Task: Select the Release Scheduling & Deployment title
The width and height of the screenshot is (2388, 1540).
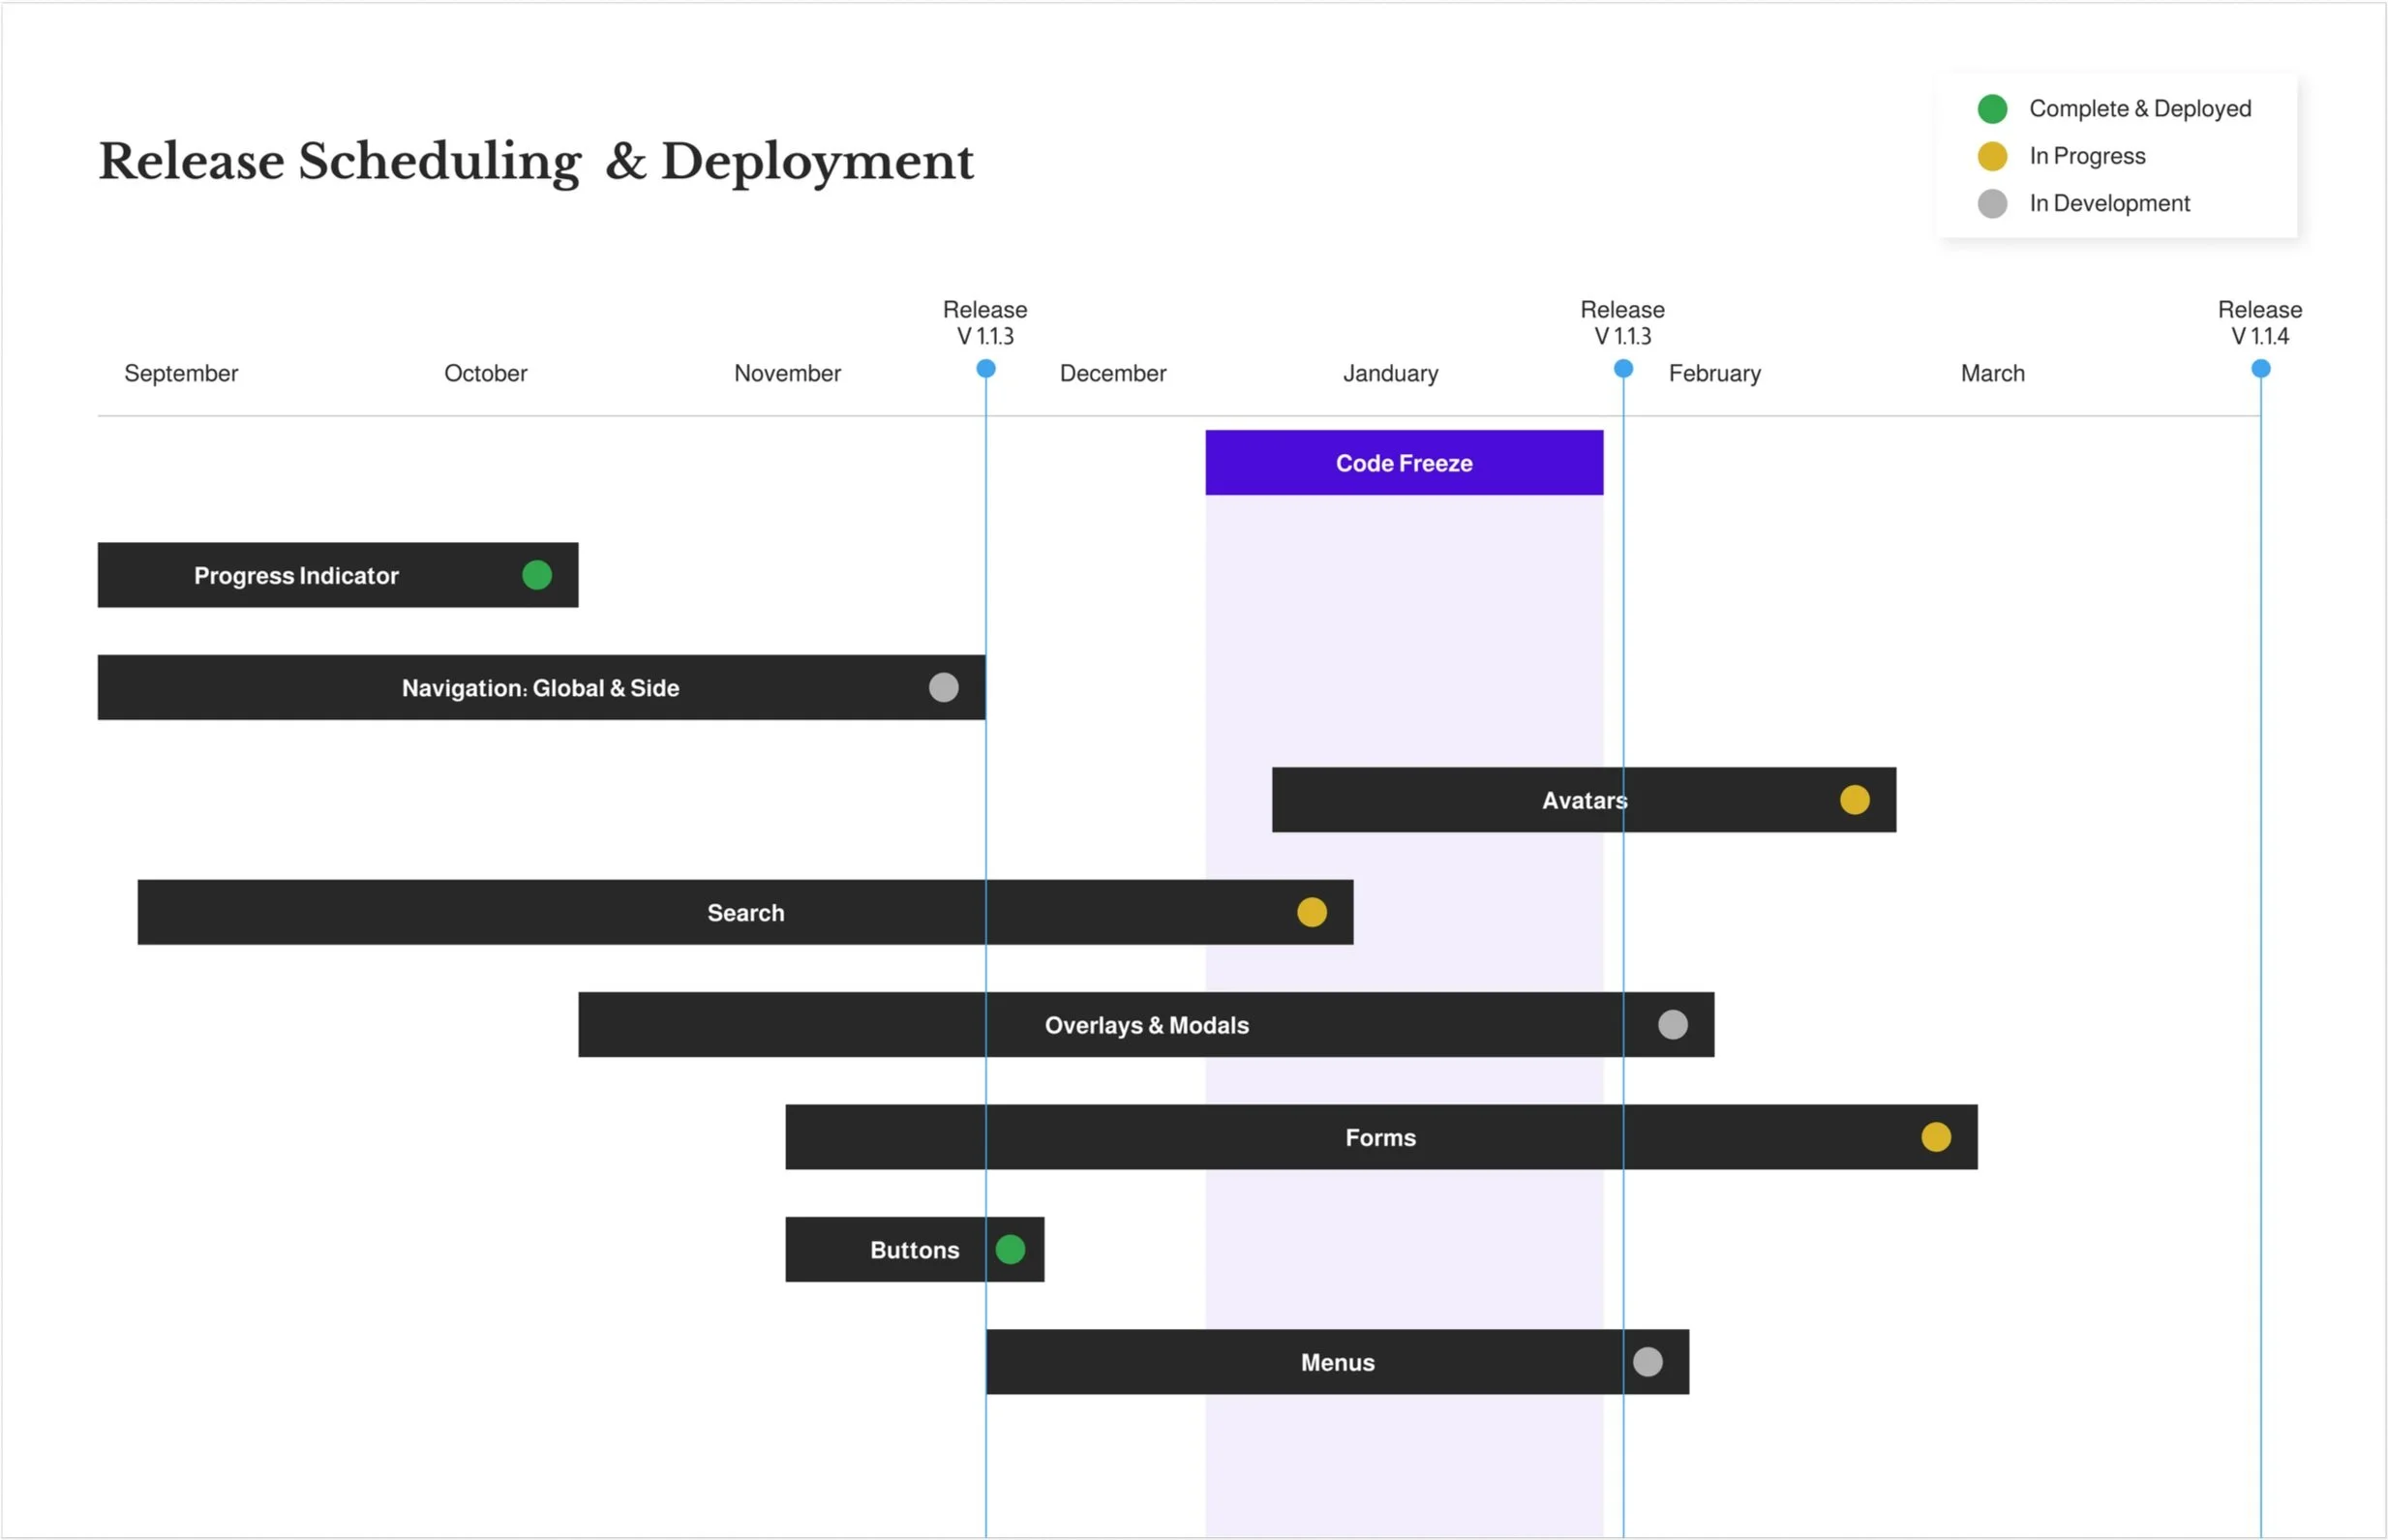Action: point(535,161)
